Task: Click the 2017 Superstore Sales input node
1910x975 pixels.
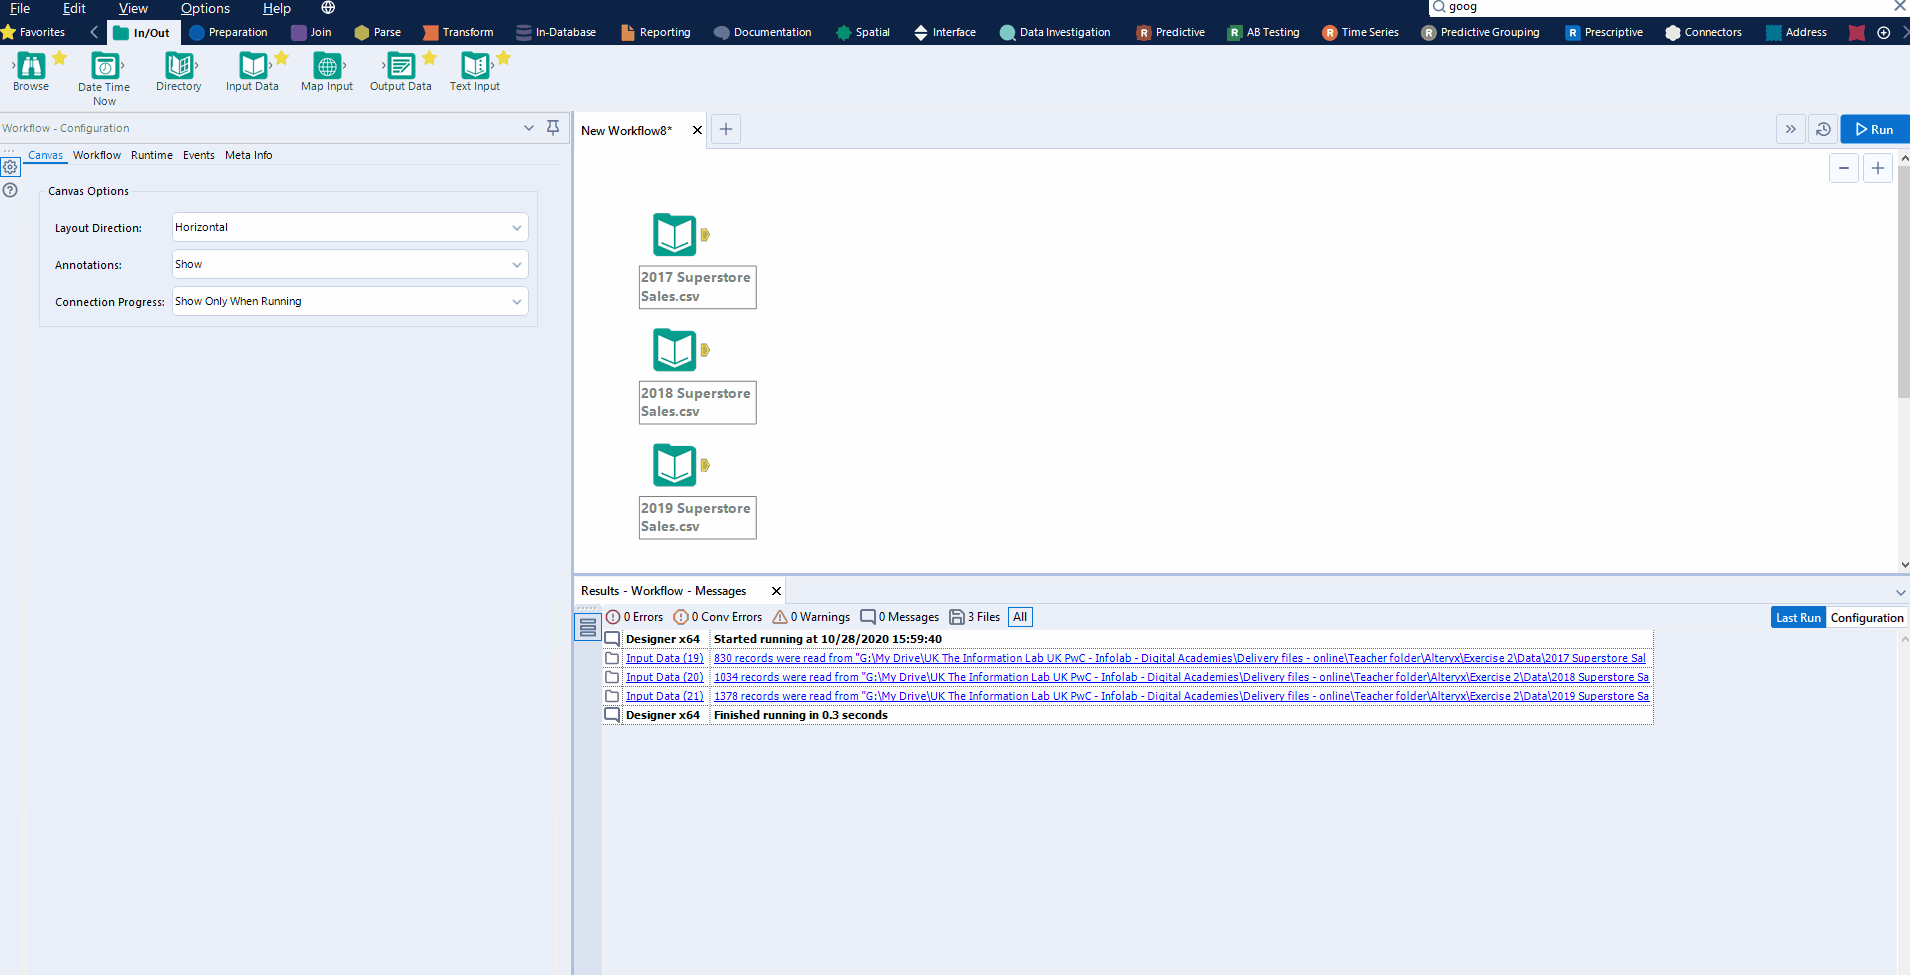Action: (675, 235)
